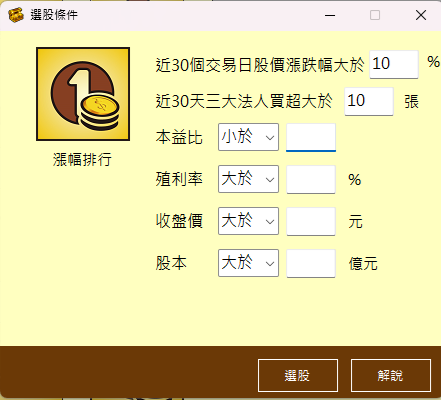Click the disabled maximize window icon
This screenshot has height=400, width=441.
(x=375, y=15)
